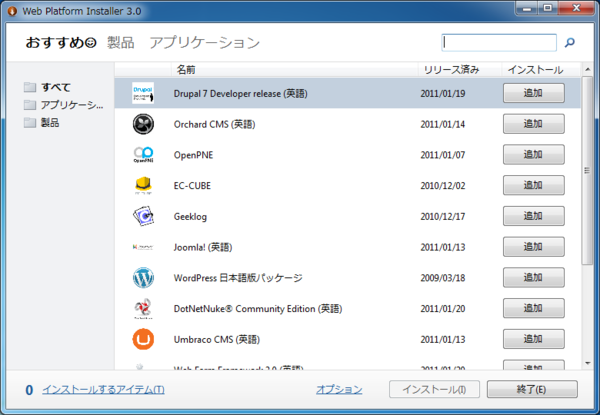The height and width of the screenshot is (415, 600).
Task: Click scrollbar down arrow
Action: pyautogui.click(x=587, y=363)
